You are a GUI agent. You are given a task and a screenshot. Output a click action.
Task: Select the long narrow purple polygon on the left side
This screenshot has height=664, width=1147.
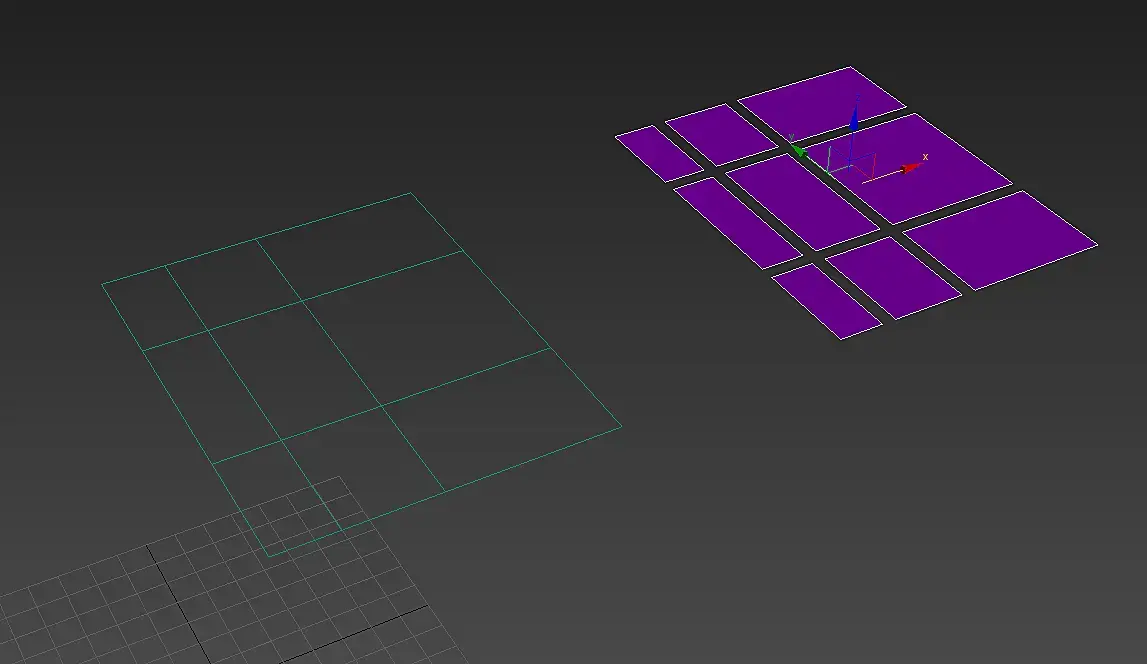pos(737,223)
